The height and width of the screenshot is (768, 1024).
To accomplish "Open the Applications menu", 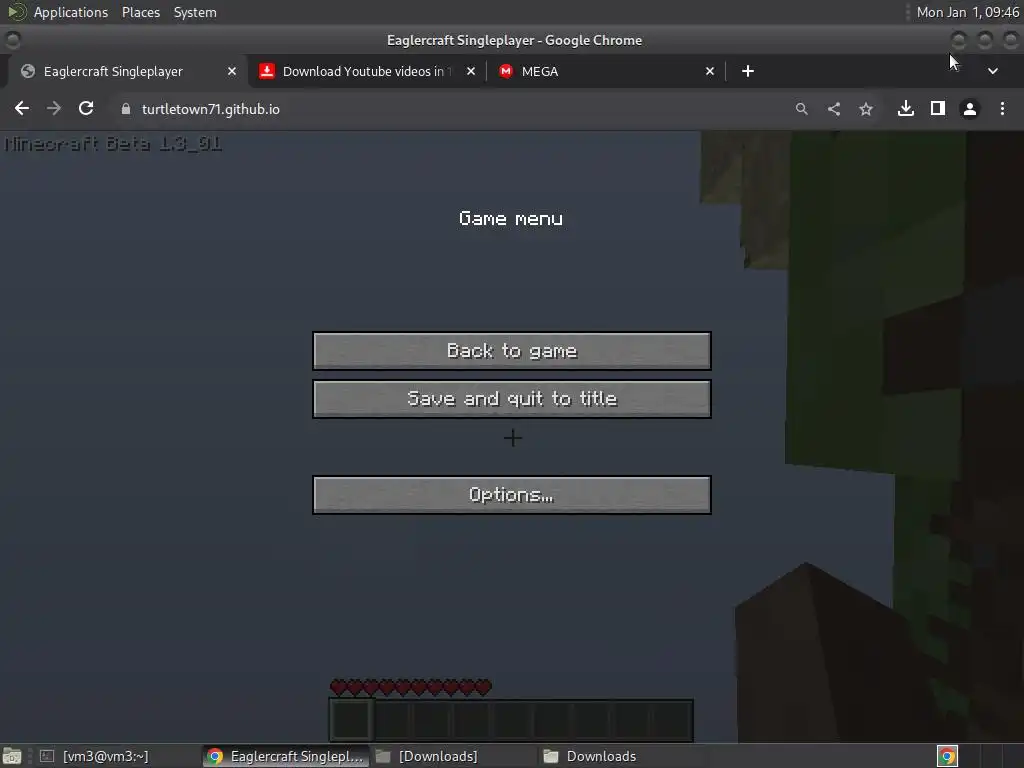I will pos(71,12).
